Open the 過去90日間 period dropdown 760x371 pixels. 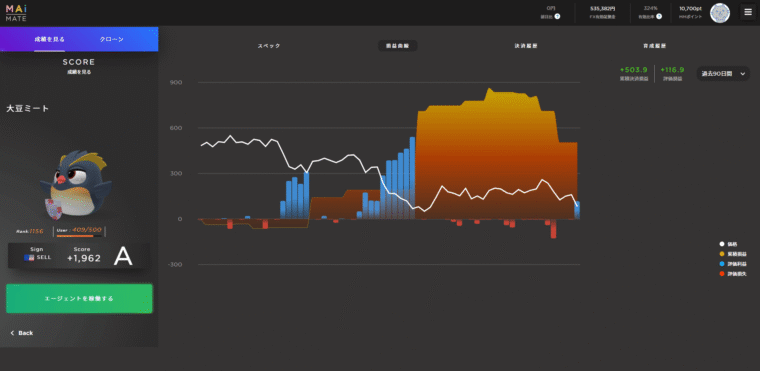pos(723,74)
